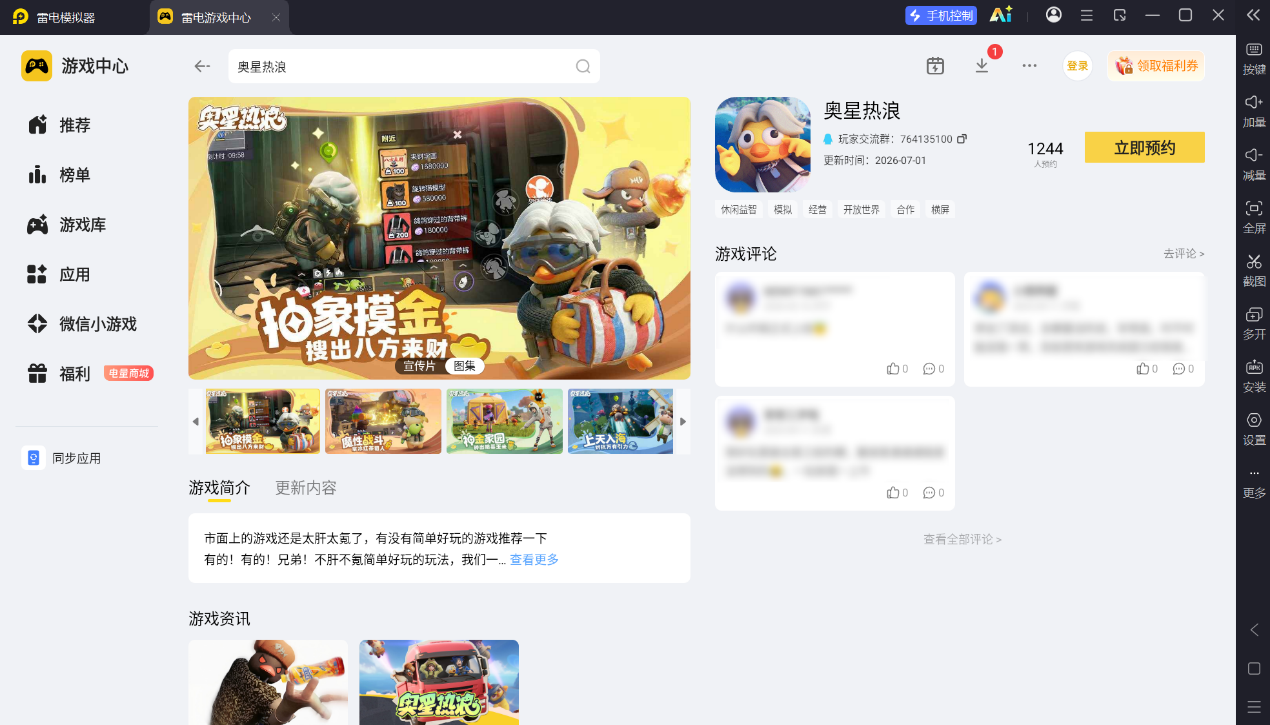The height and width of the screenshot is (725, 1270).
Task: Close the 雷电游戏中心 tab
Action: (x=276, y=18)
